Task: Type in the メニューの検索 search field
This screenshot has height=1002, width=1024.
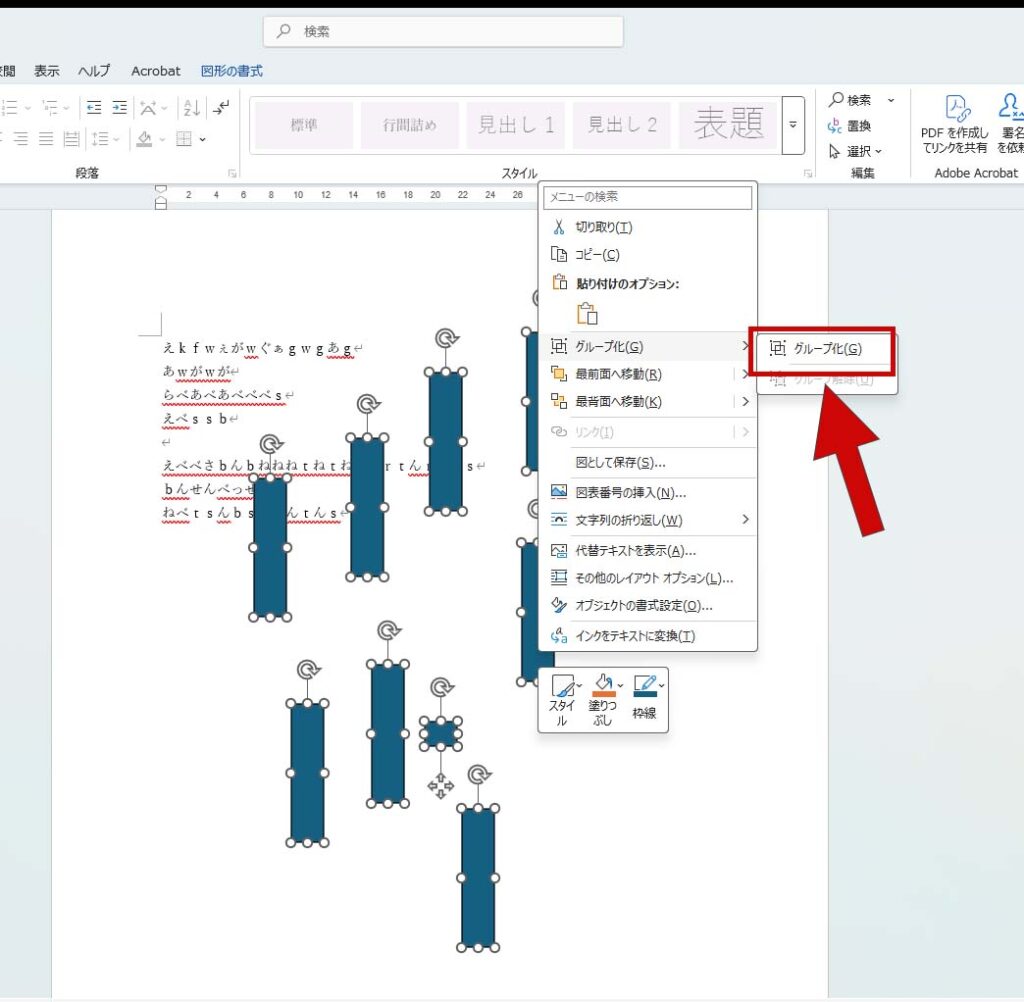Action: coord(647,198)
